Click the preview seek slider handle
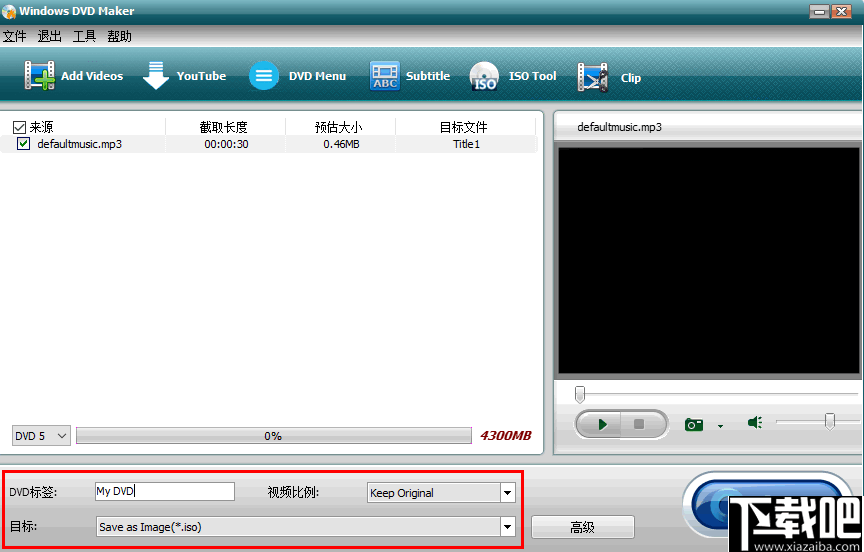The height and width of the screenshot is (552, 864). (x=580, y=394)
